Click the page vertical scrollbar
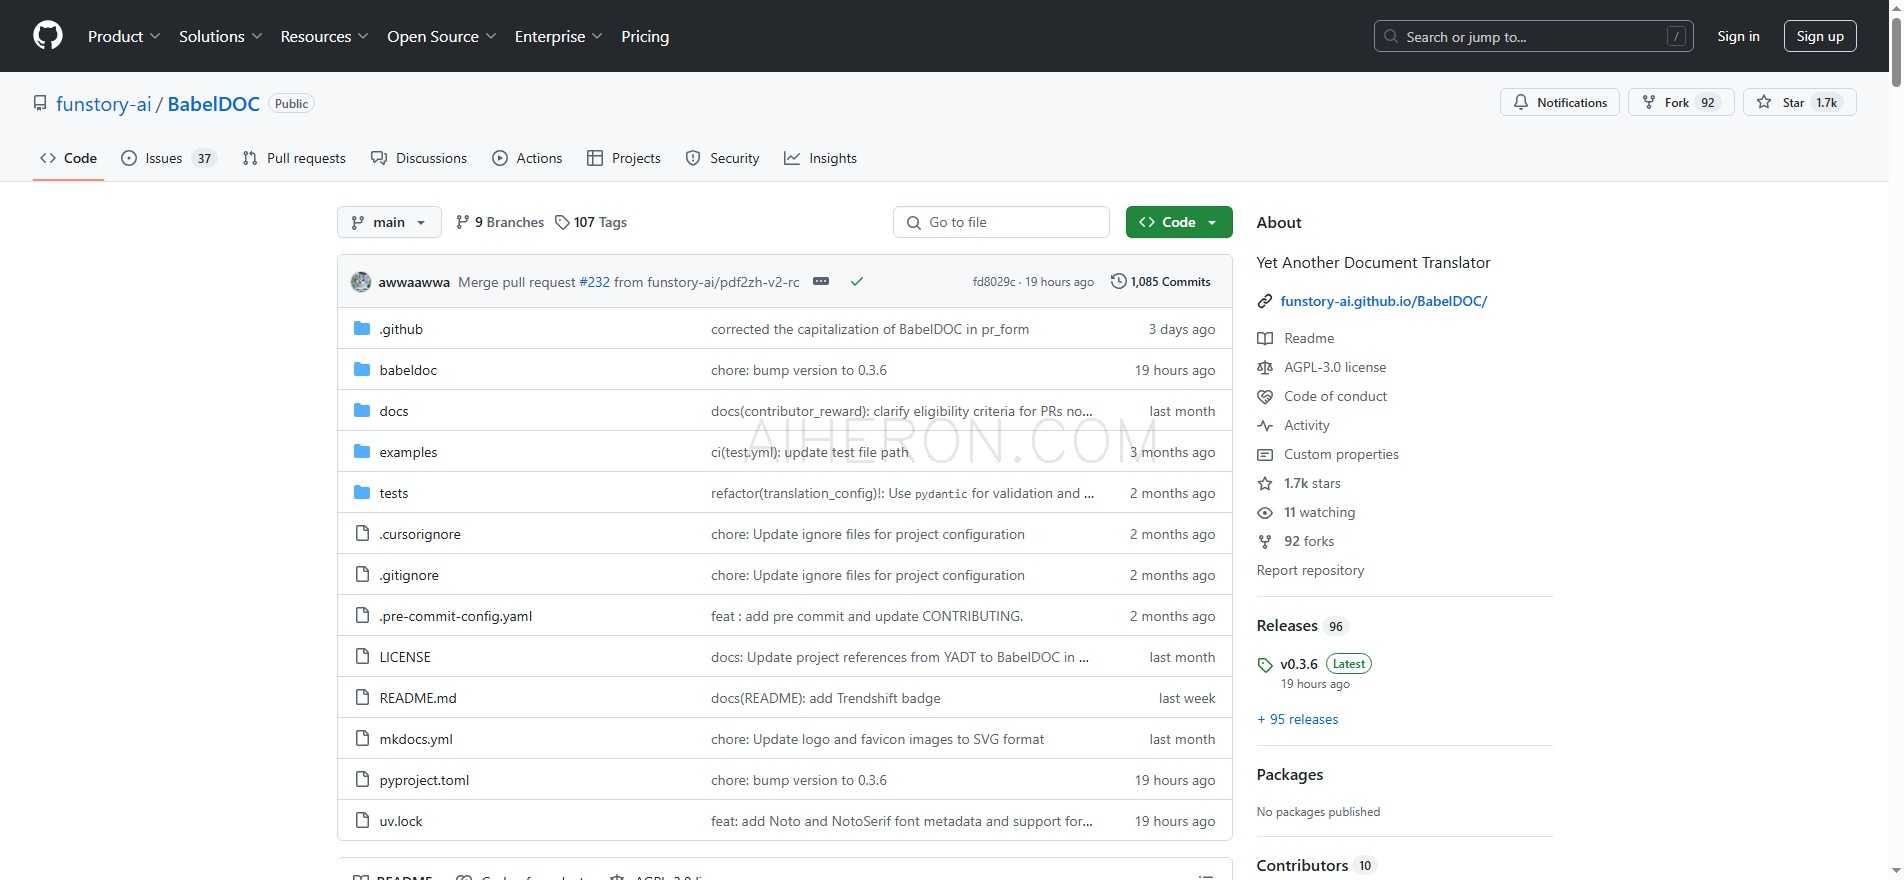Viewport: 1904px width, 880px height. [1896, 50]
